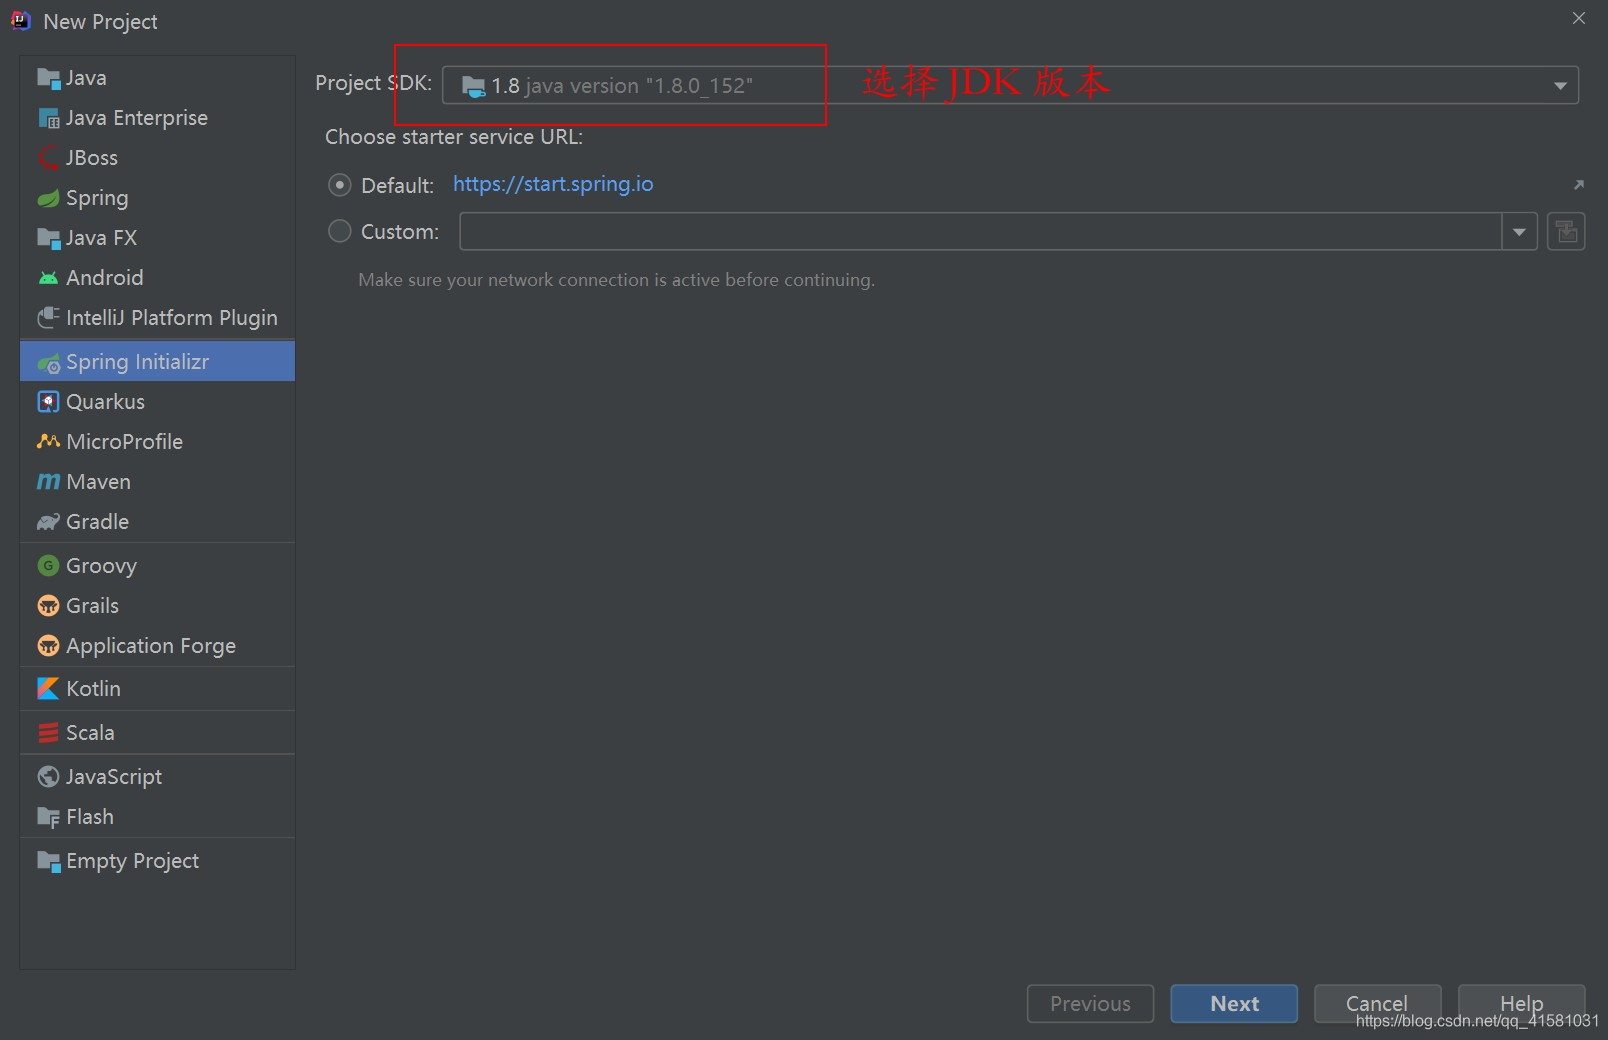
Task: Open the Project SDK dropdown arrow
Action: tap(1560, 86)
